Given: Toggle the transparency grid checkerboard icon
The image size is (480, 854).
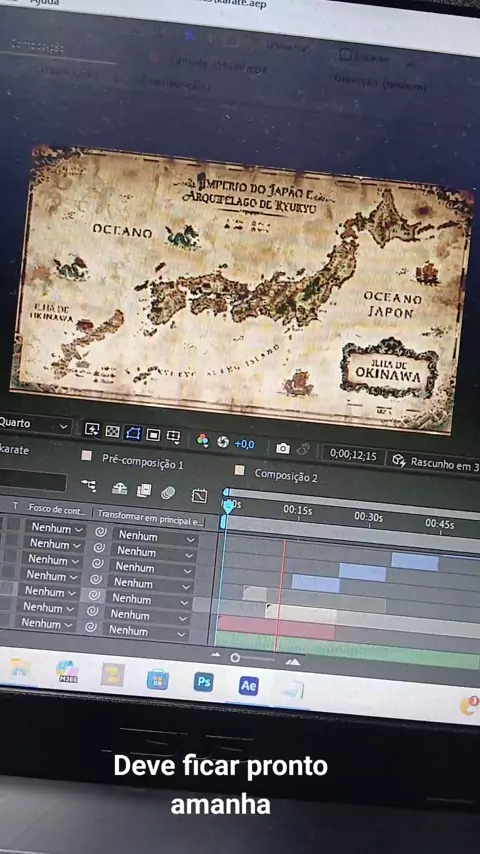Looking at the screenshot, I should [x=112, y=432].
